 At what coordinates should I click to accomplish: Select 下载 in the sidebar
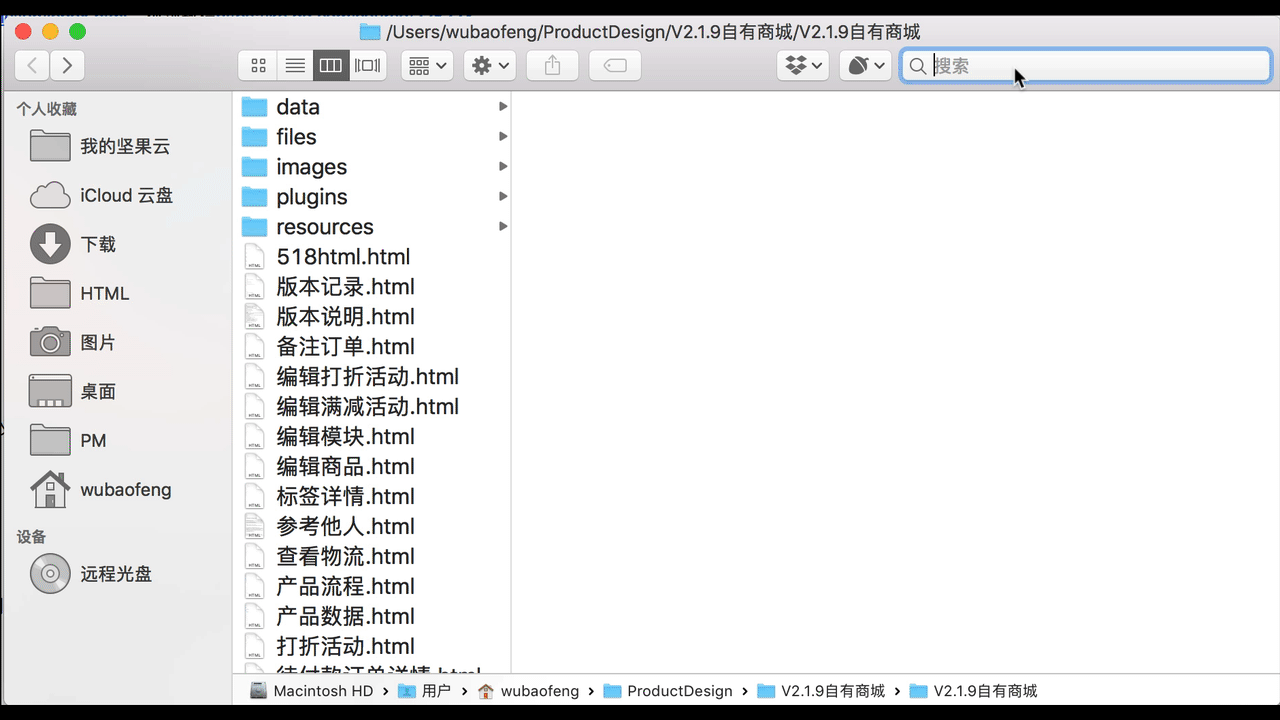[98, 245]
